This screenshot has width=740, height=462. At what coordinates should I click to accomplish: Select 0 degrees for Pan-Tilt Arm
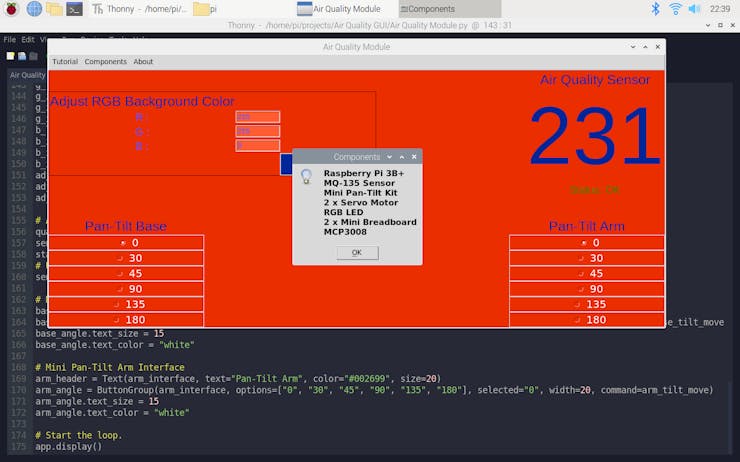pos(587,243)
